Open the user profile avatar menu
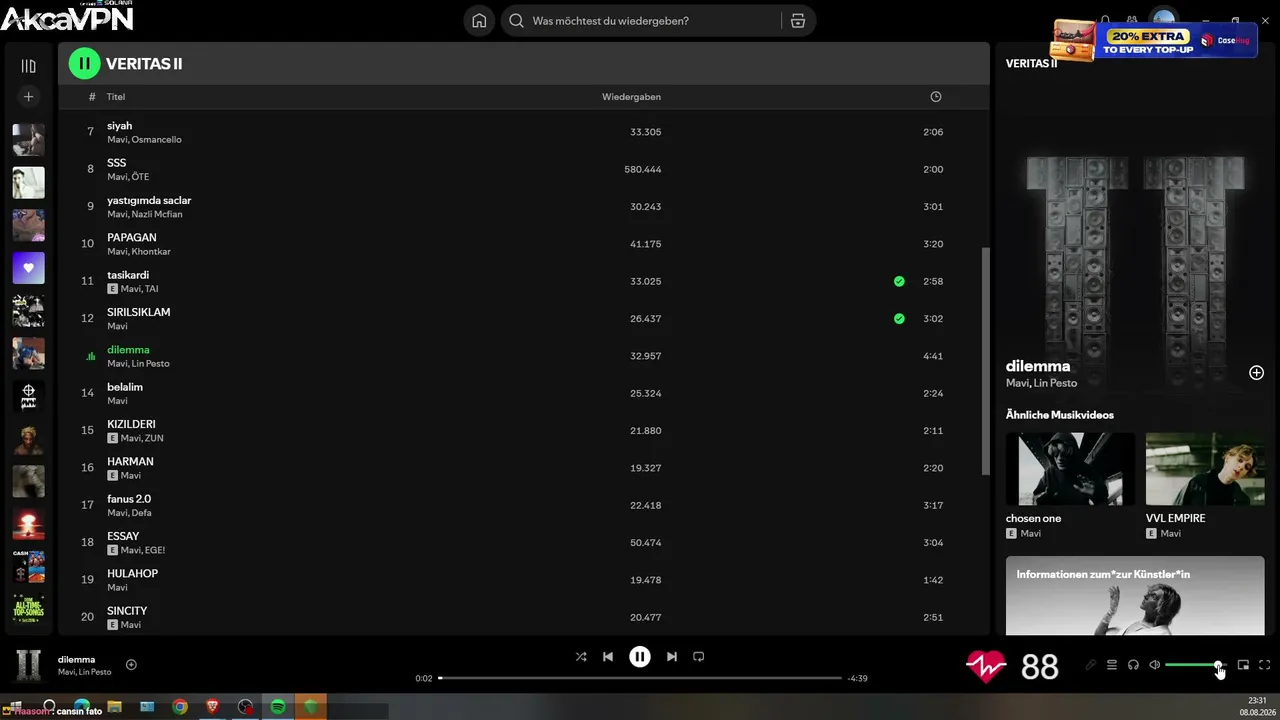 pos(1163,19)
